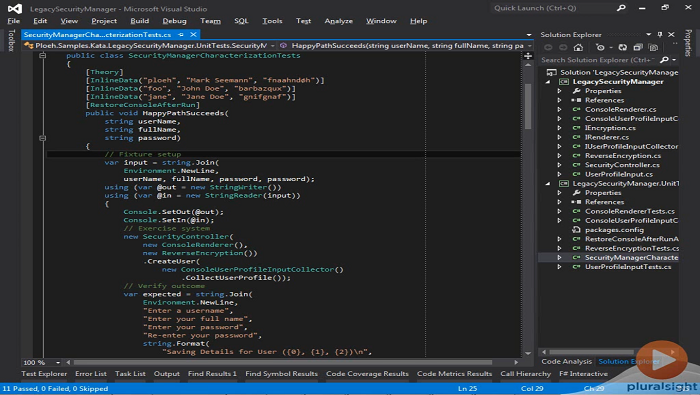The width and height of the screenshot is (700, 395).
Task: Open the Build menu
Action: [x=140, y=21]
